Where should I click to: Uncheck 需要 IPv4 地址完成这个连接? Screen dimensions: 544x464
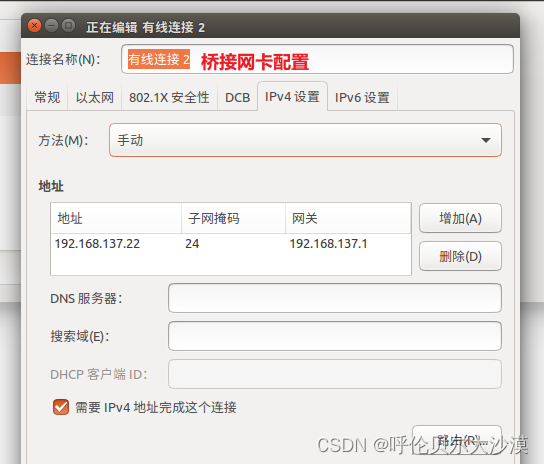coord(61,407)
